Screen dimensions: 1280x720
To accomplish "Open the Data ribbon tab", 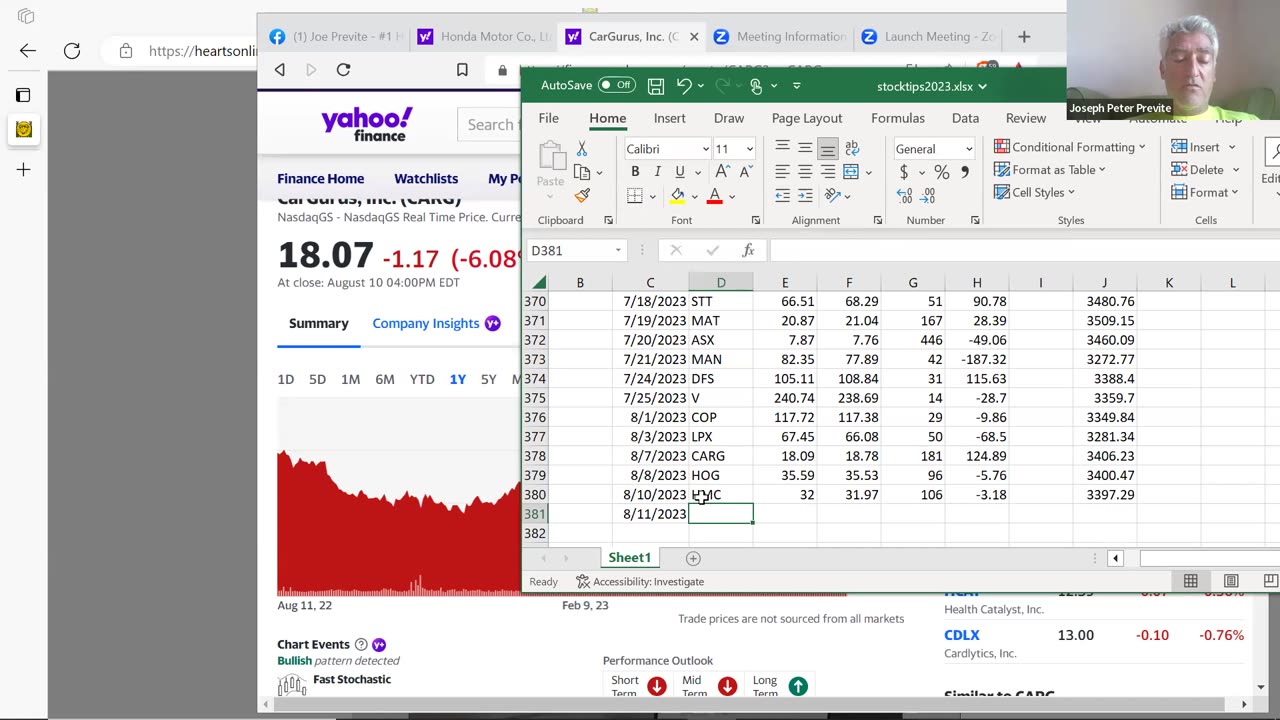I will 965,118.
